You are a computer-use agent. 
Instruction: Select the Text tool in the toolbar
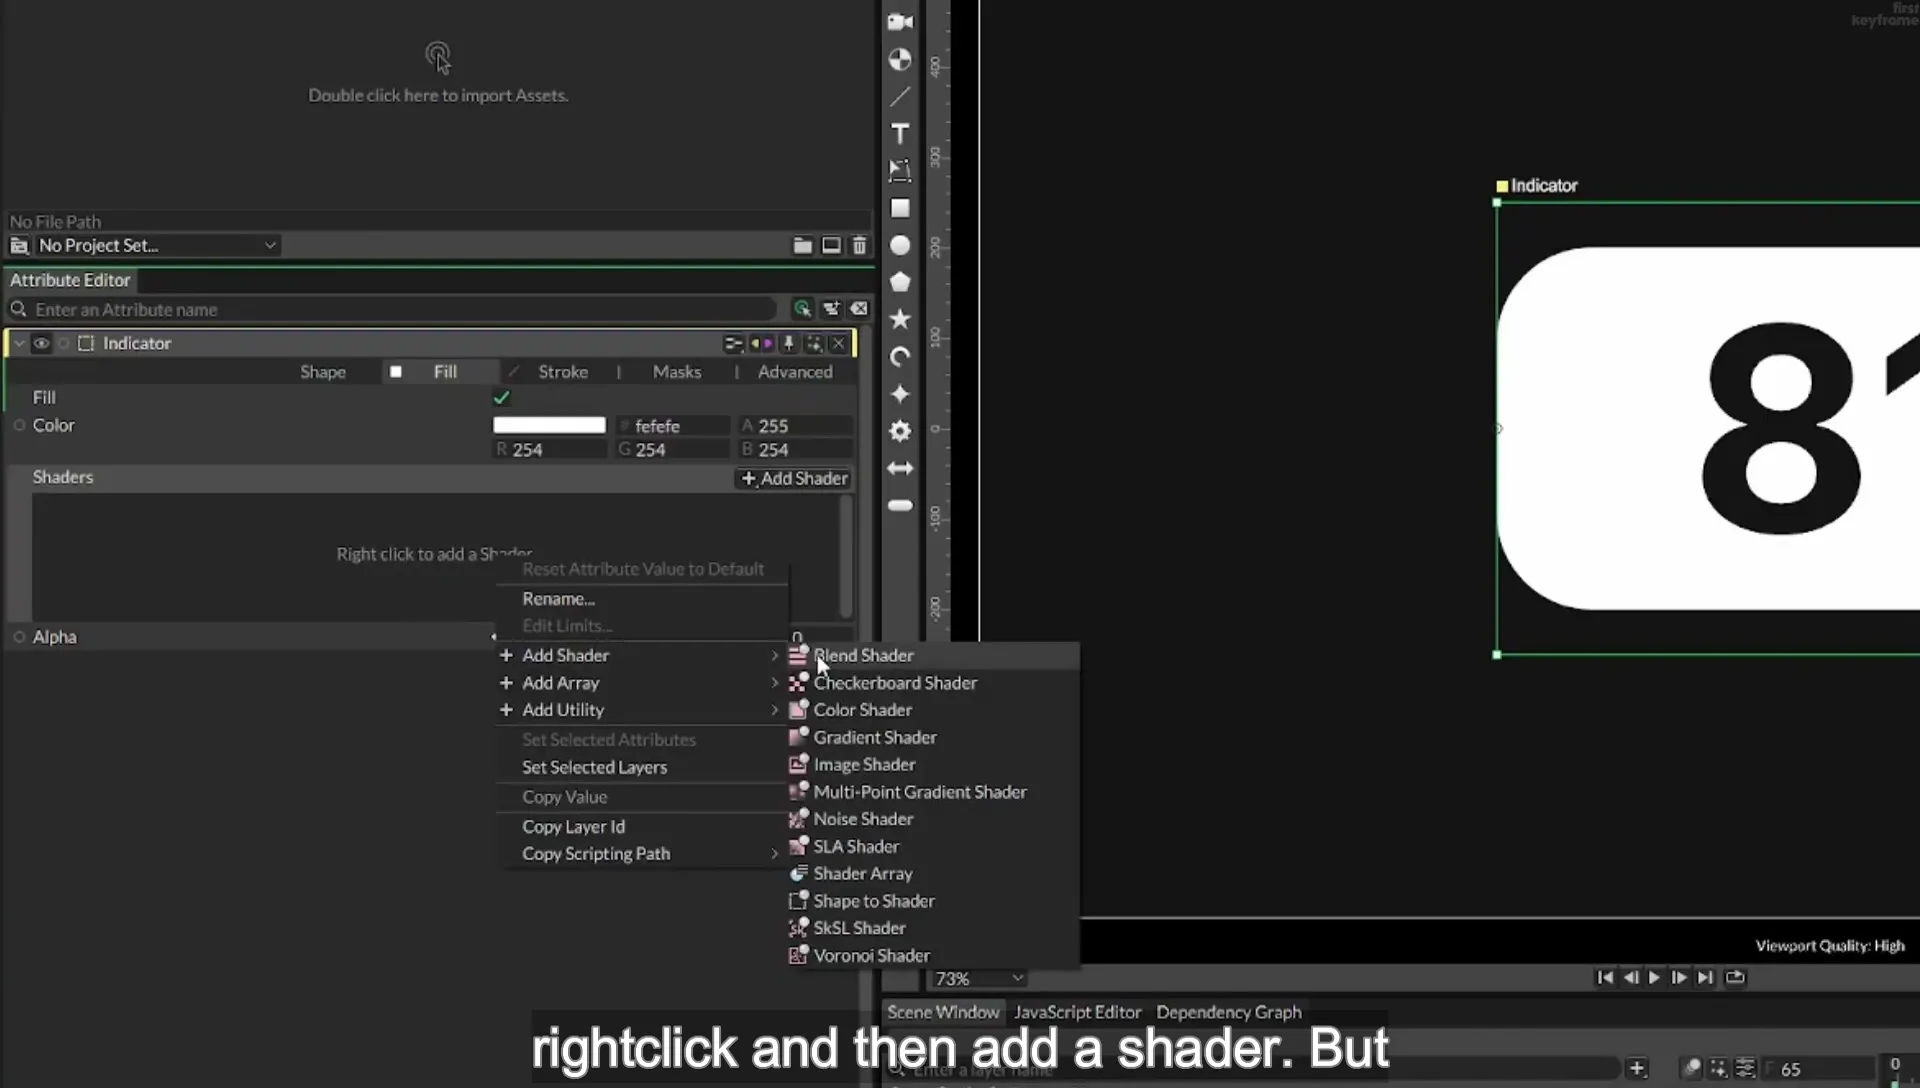point(900,134)
